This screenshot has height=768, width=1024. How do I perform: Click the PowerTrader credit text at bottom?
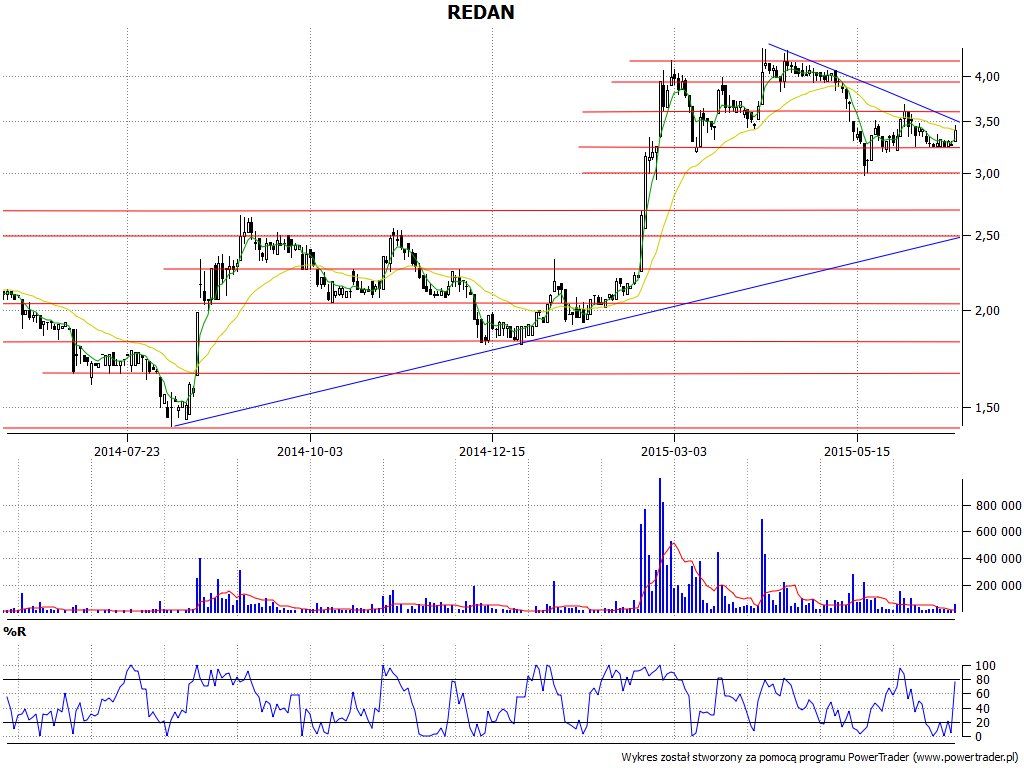[x=820, y=757]
